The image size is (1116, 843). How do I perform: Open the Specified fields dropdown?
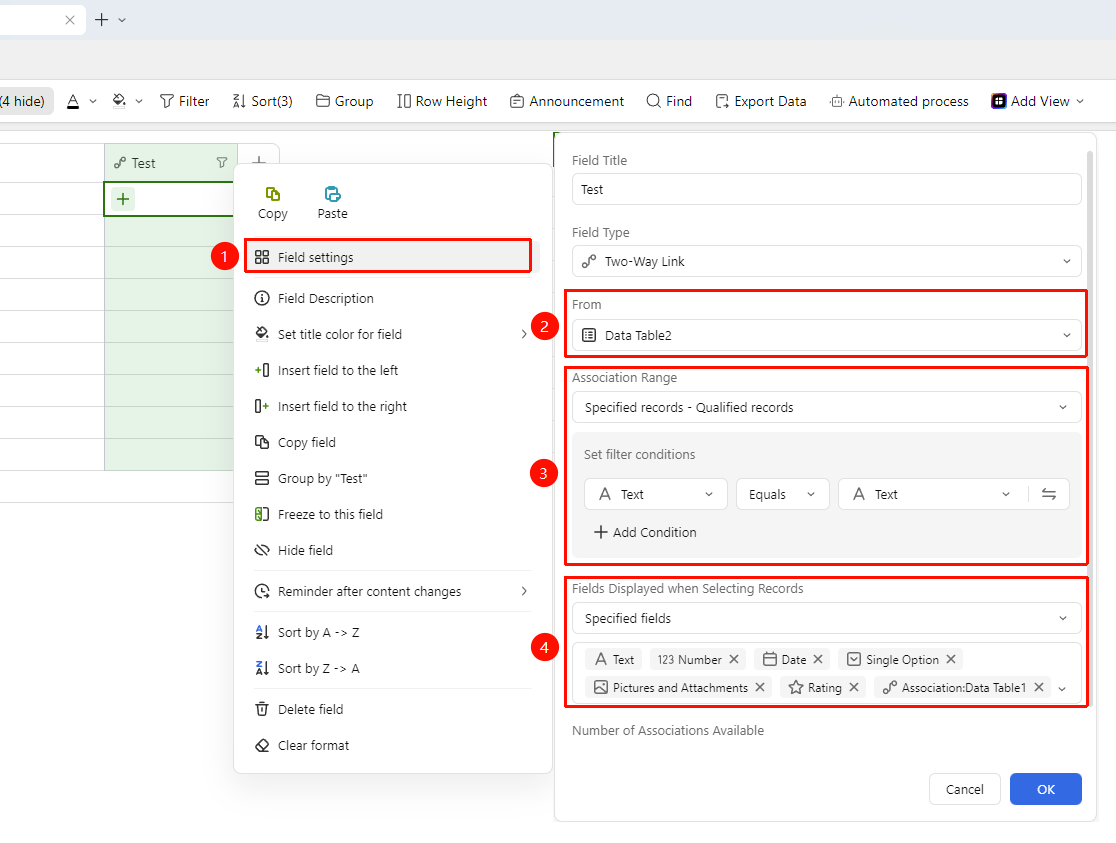click(x=826, y=618)
